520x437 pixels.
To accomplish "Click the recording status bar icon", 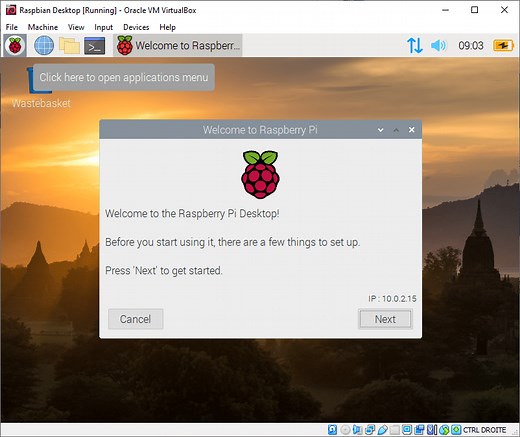I will tap(419, 430).
